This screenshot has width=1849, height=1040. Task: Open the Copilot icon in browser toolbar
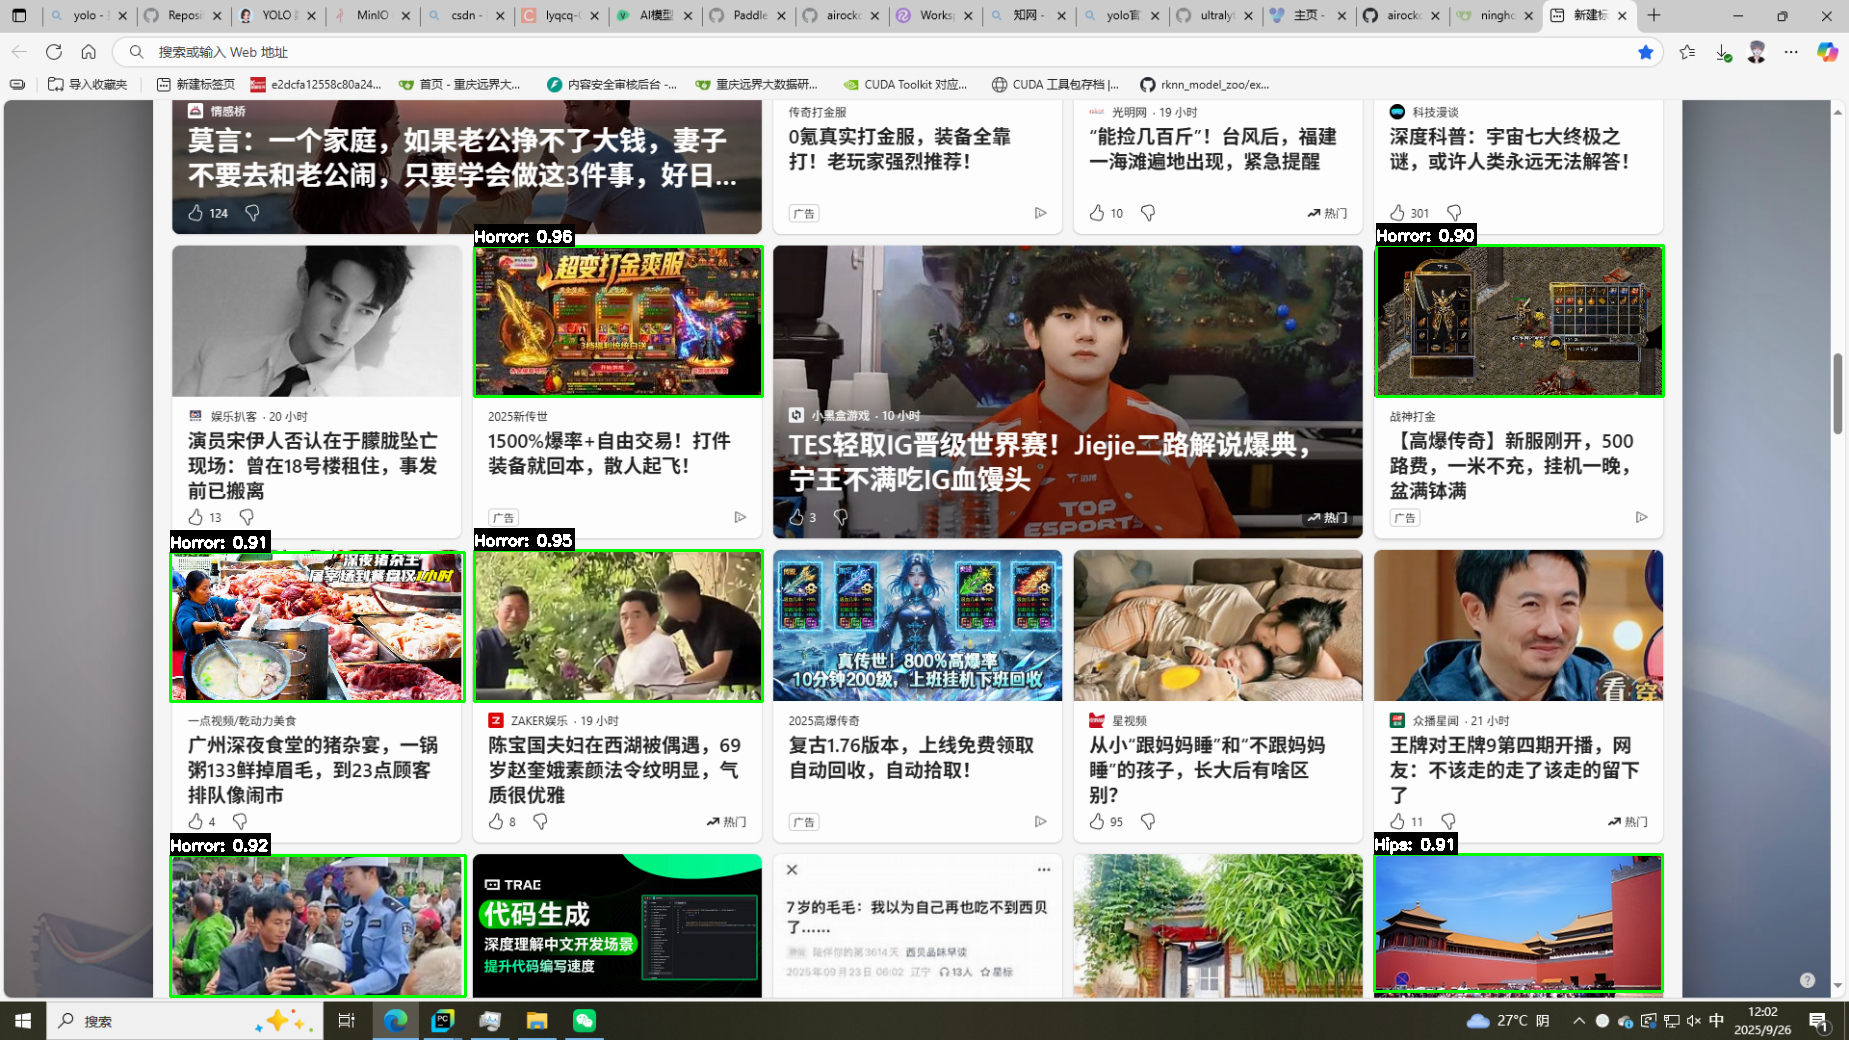[x=1827, y=52]
